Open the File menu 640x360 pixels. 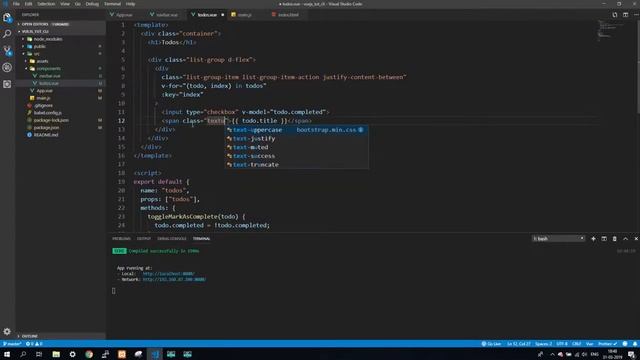tap(16, 4)
